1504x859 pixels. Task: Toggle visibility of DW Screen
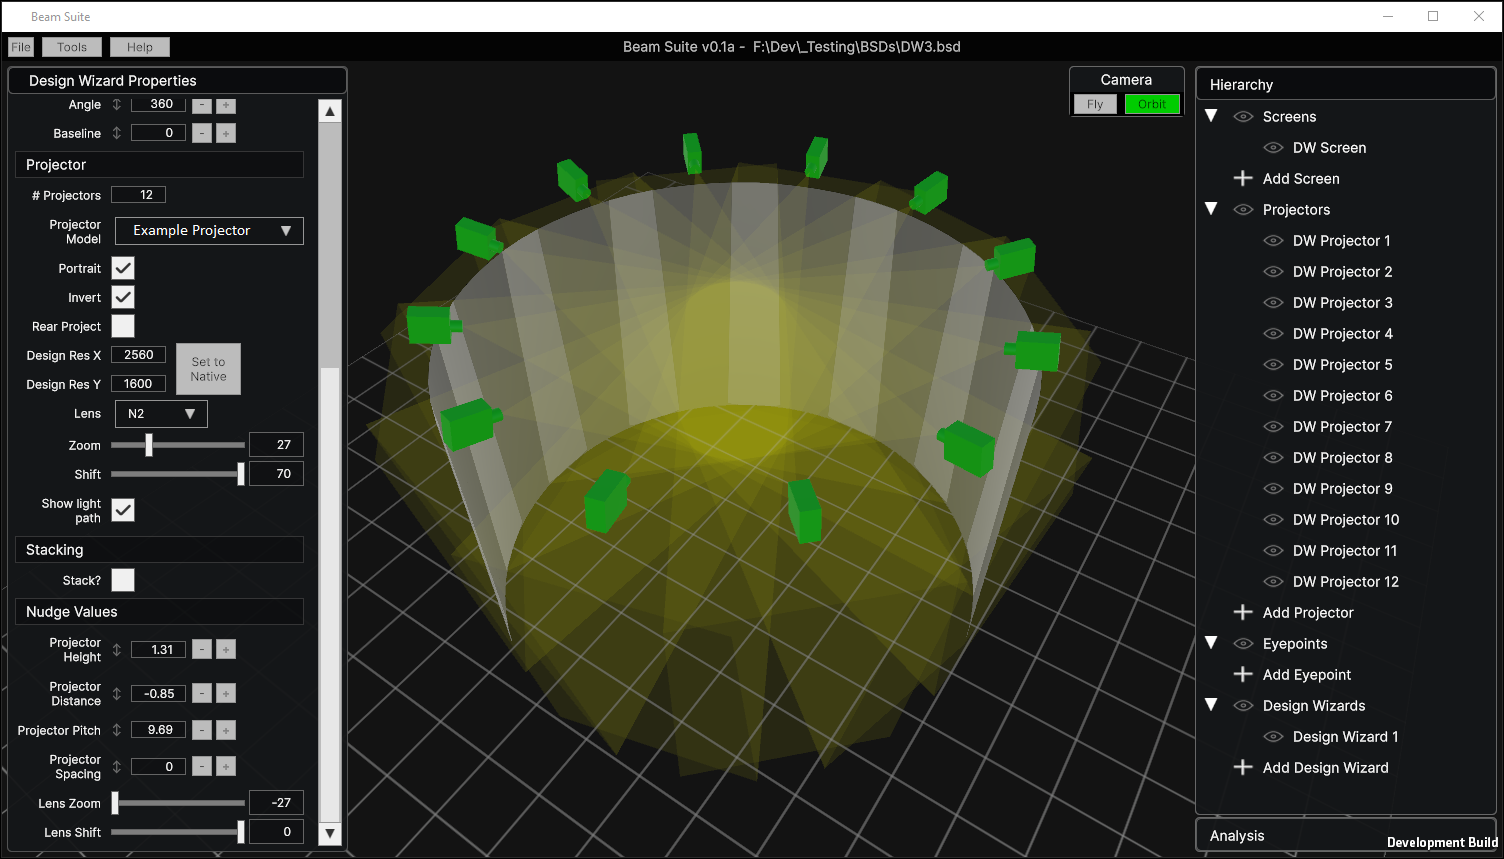[1273, 148]
